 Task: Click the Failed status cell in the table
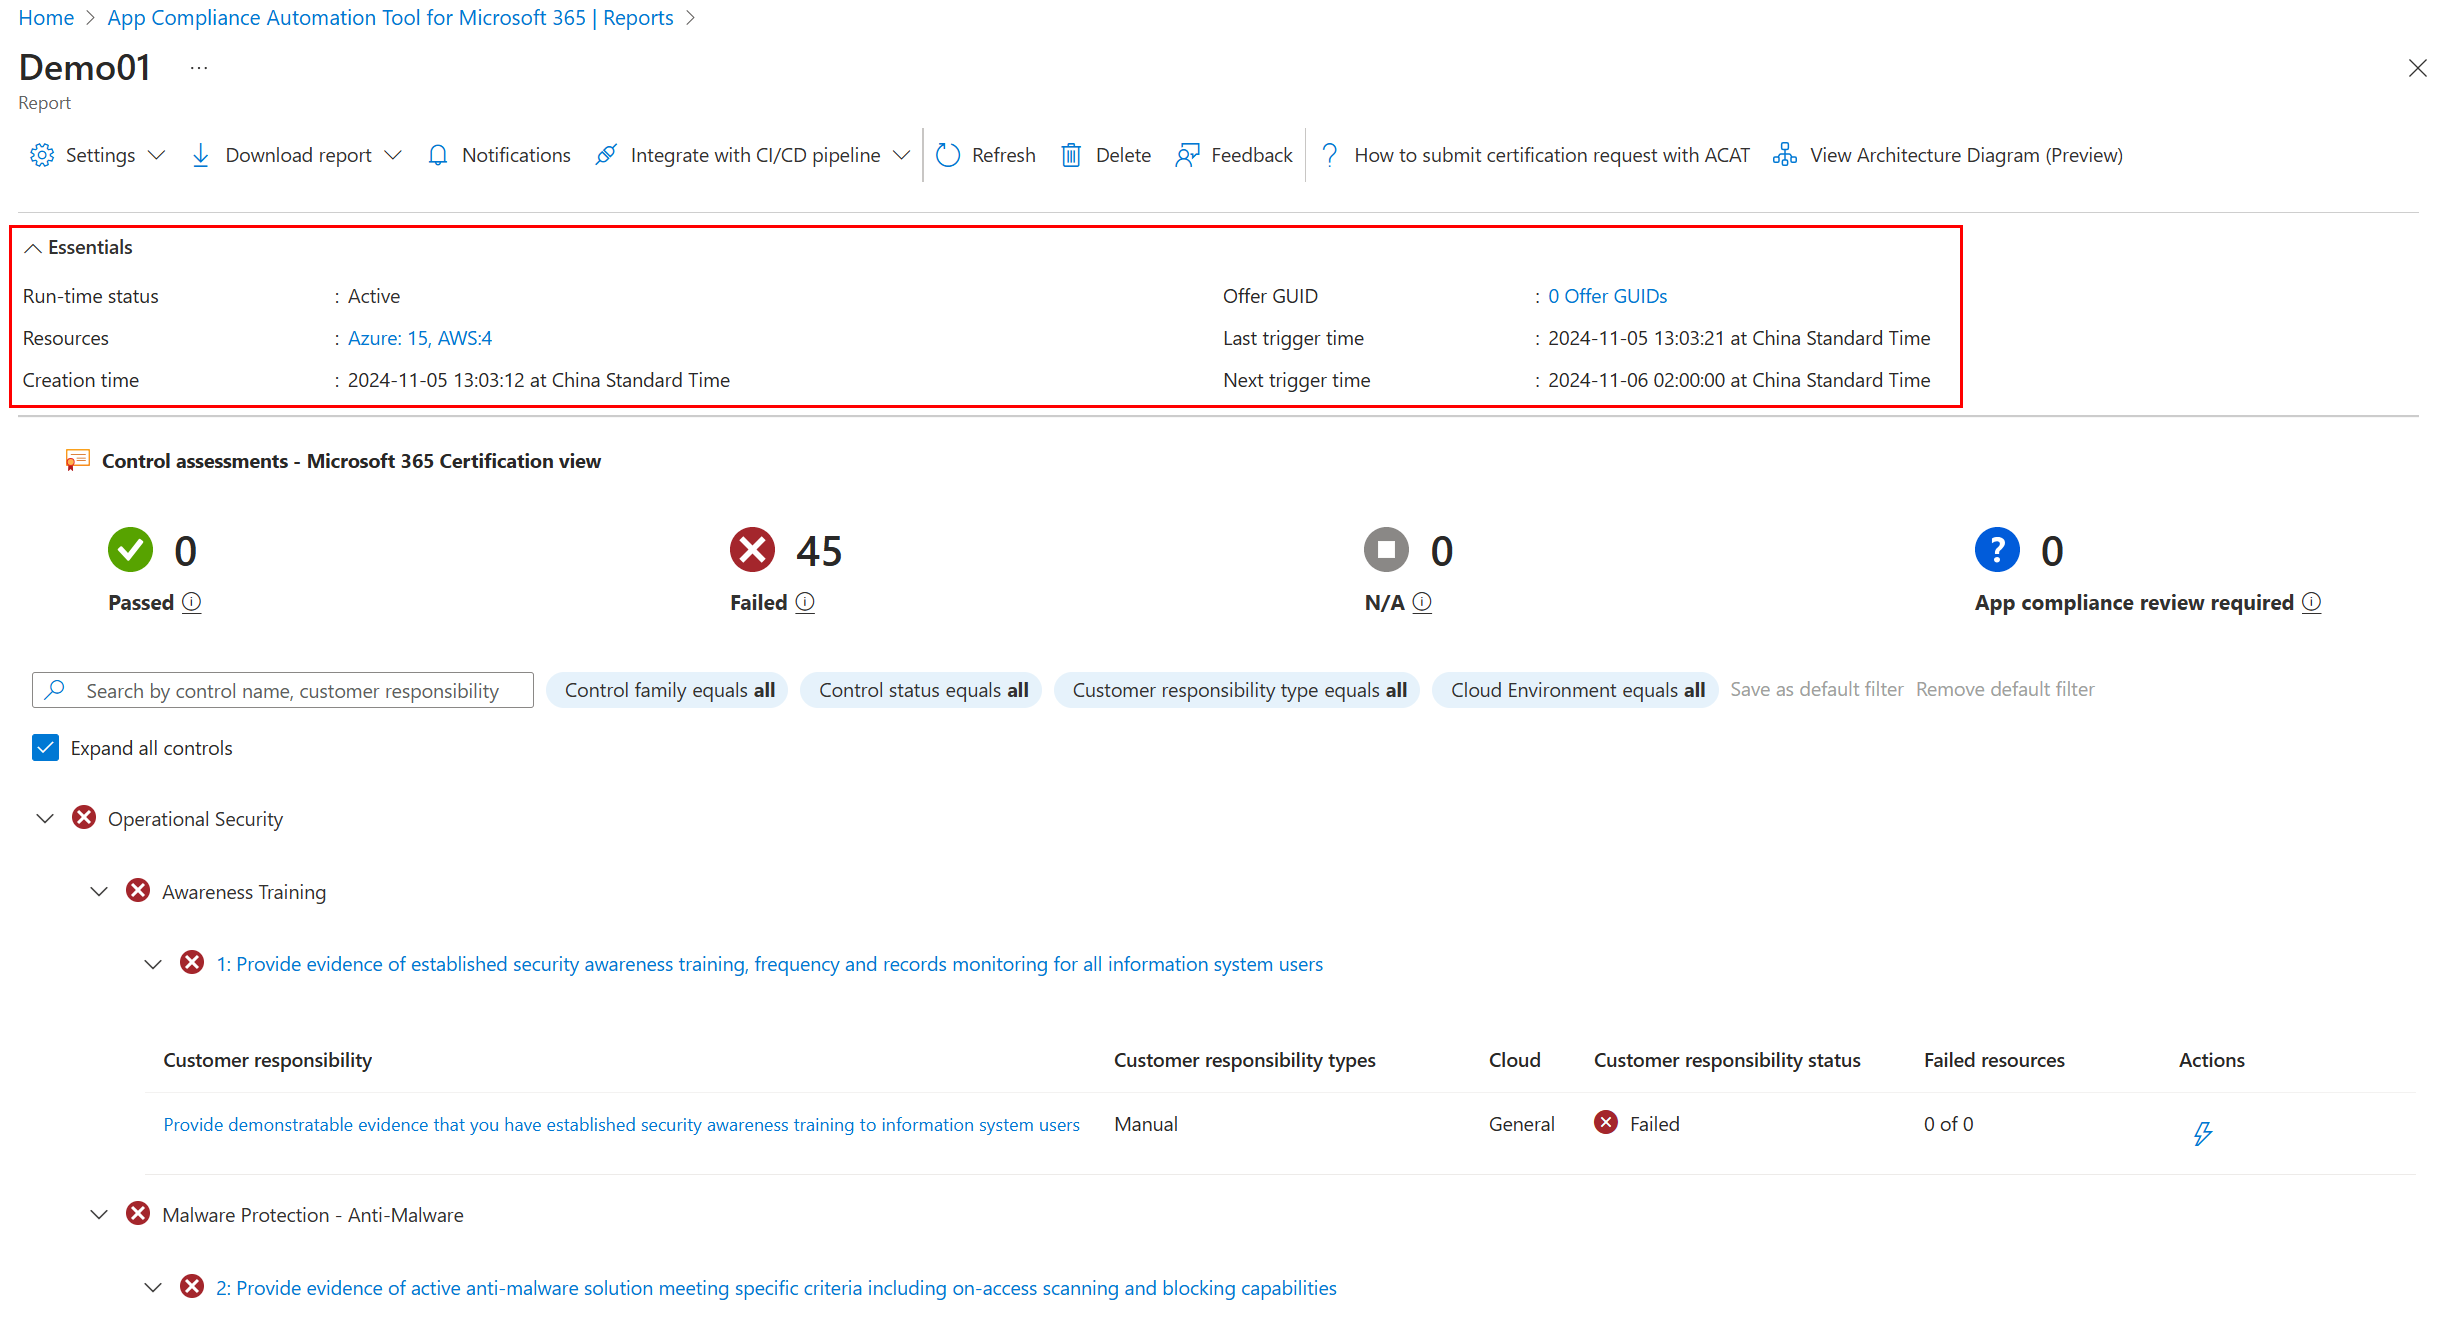click(x=1637, y=1124)
